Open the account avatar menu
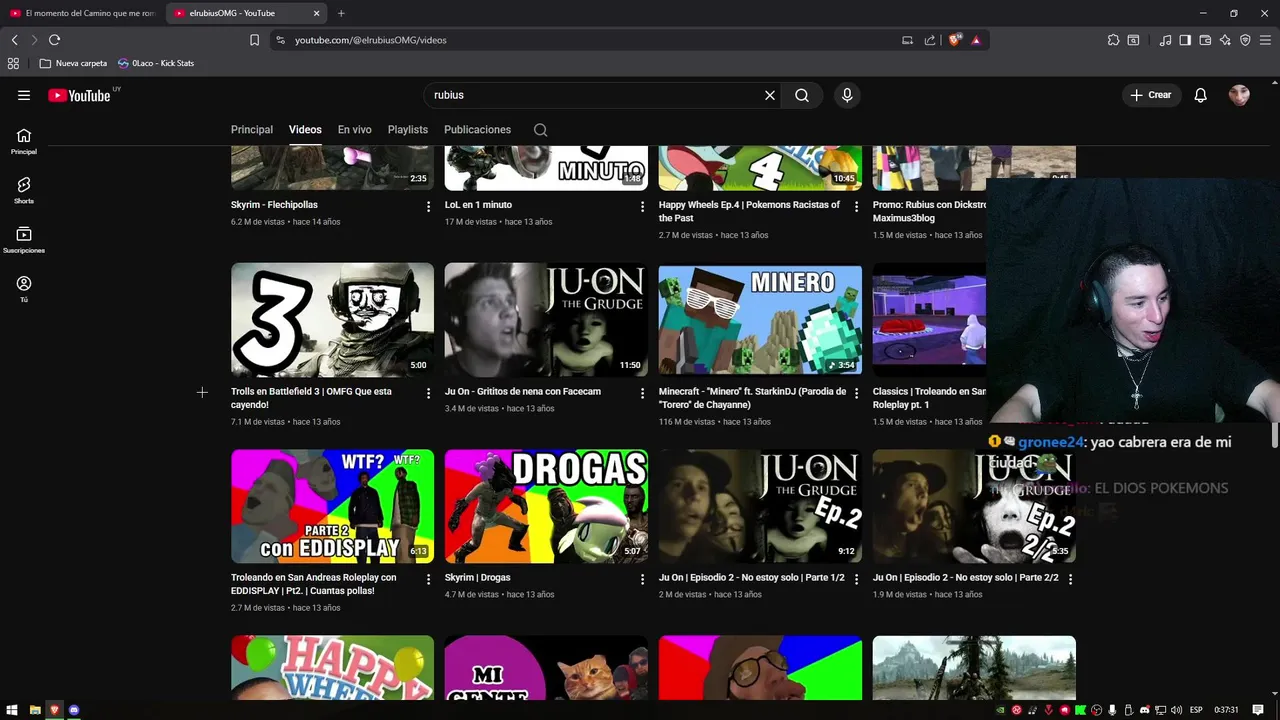The width and height of the screenshot is (1280, 720). coord(1239,95)
